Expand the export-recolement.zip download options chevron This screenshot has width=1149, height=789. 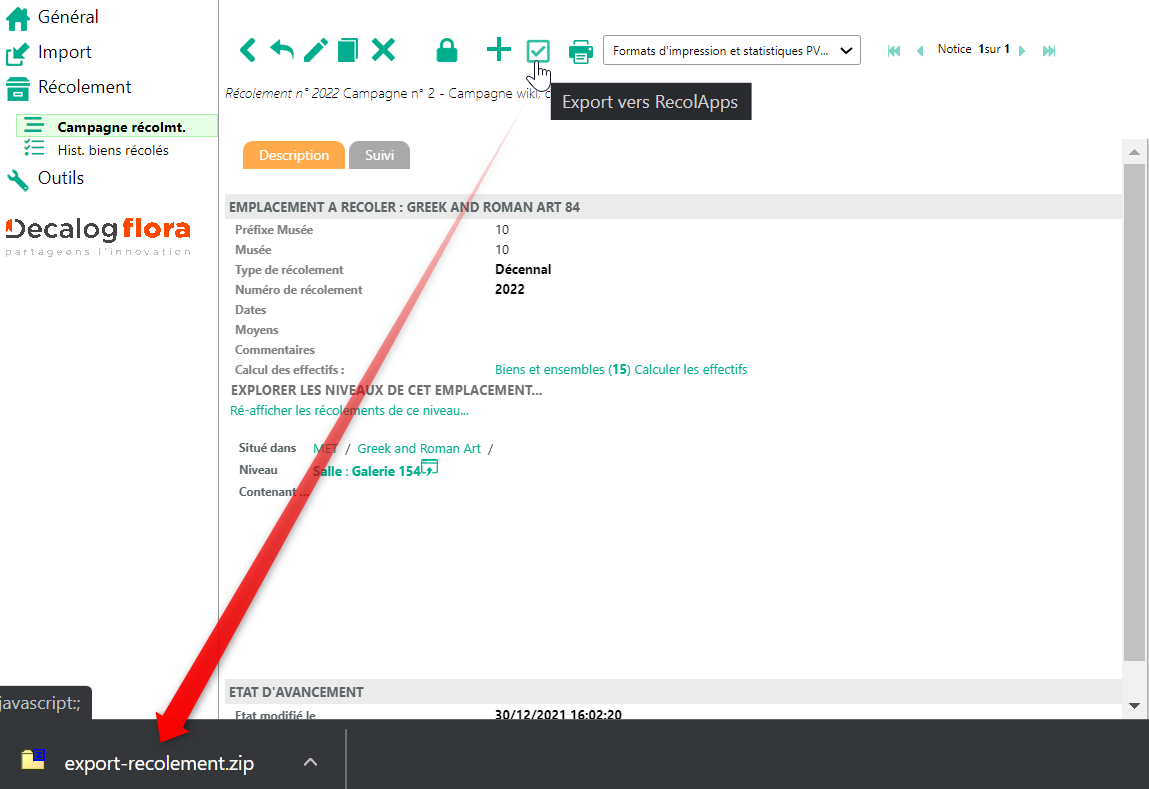[310, 763]
